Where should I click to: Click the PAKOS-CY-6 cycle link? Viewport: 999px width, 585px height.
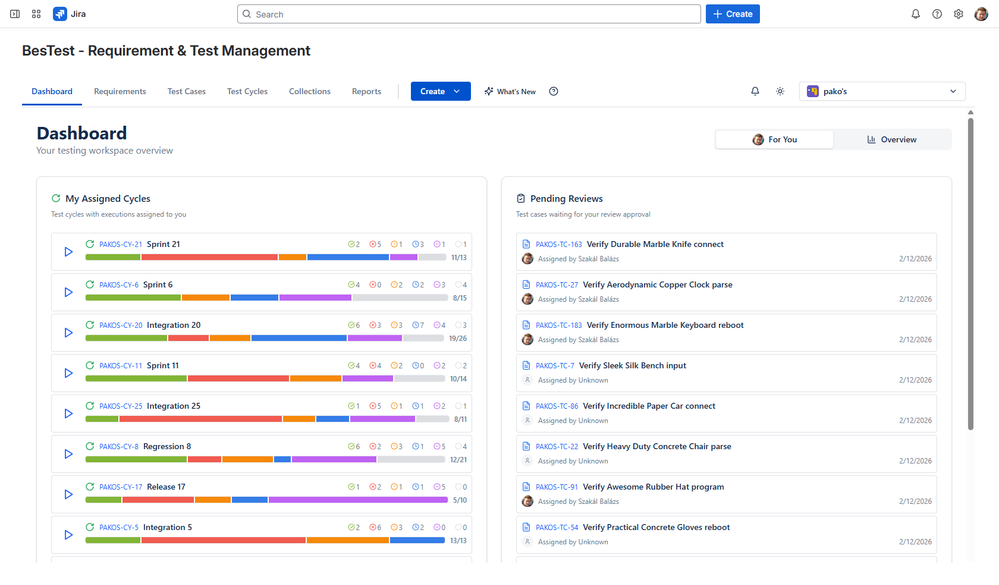tap(119, 285)
